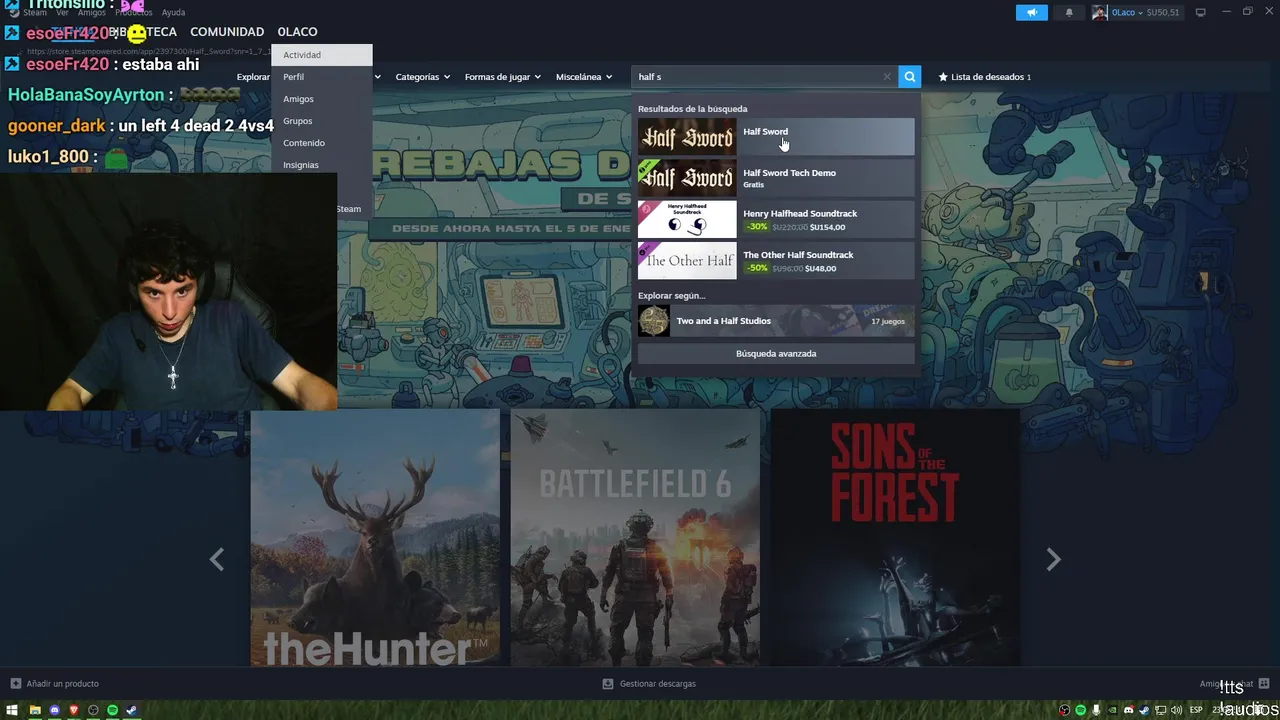Select The Other Half Soundtrack result
This screenshot has width=1280, height=720.
[x=776, y=260]
